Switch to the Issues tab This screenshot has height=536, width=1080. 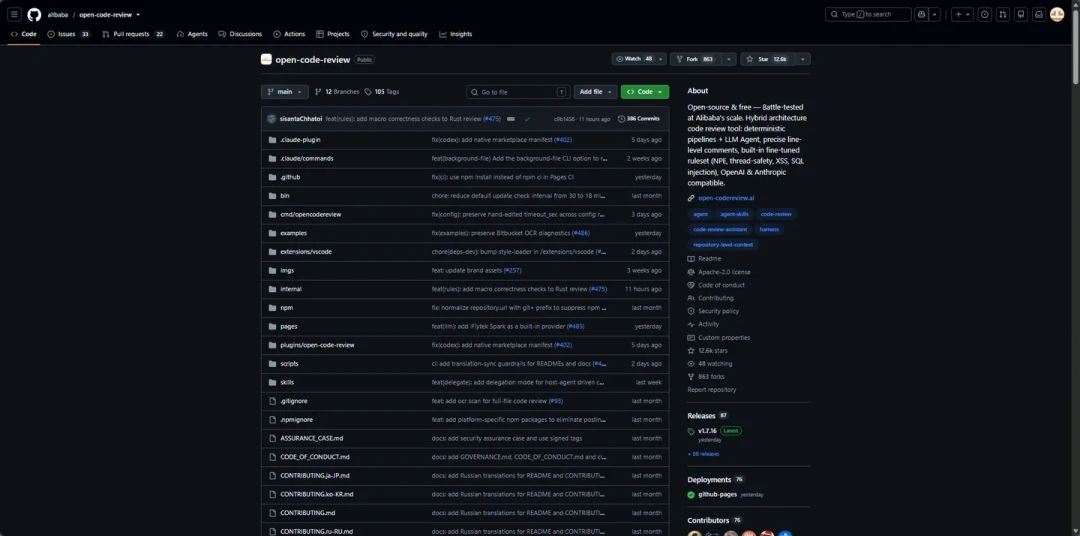click(x=69, y=34)
